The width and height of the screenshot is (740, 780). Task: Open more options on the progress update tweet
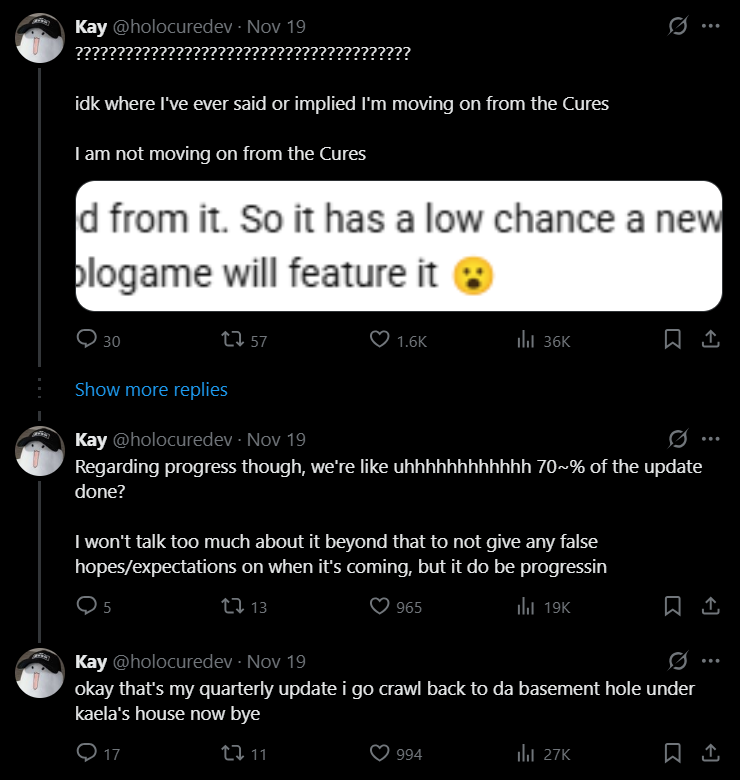[x=711, y=439]
